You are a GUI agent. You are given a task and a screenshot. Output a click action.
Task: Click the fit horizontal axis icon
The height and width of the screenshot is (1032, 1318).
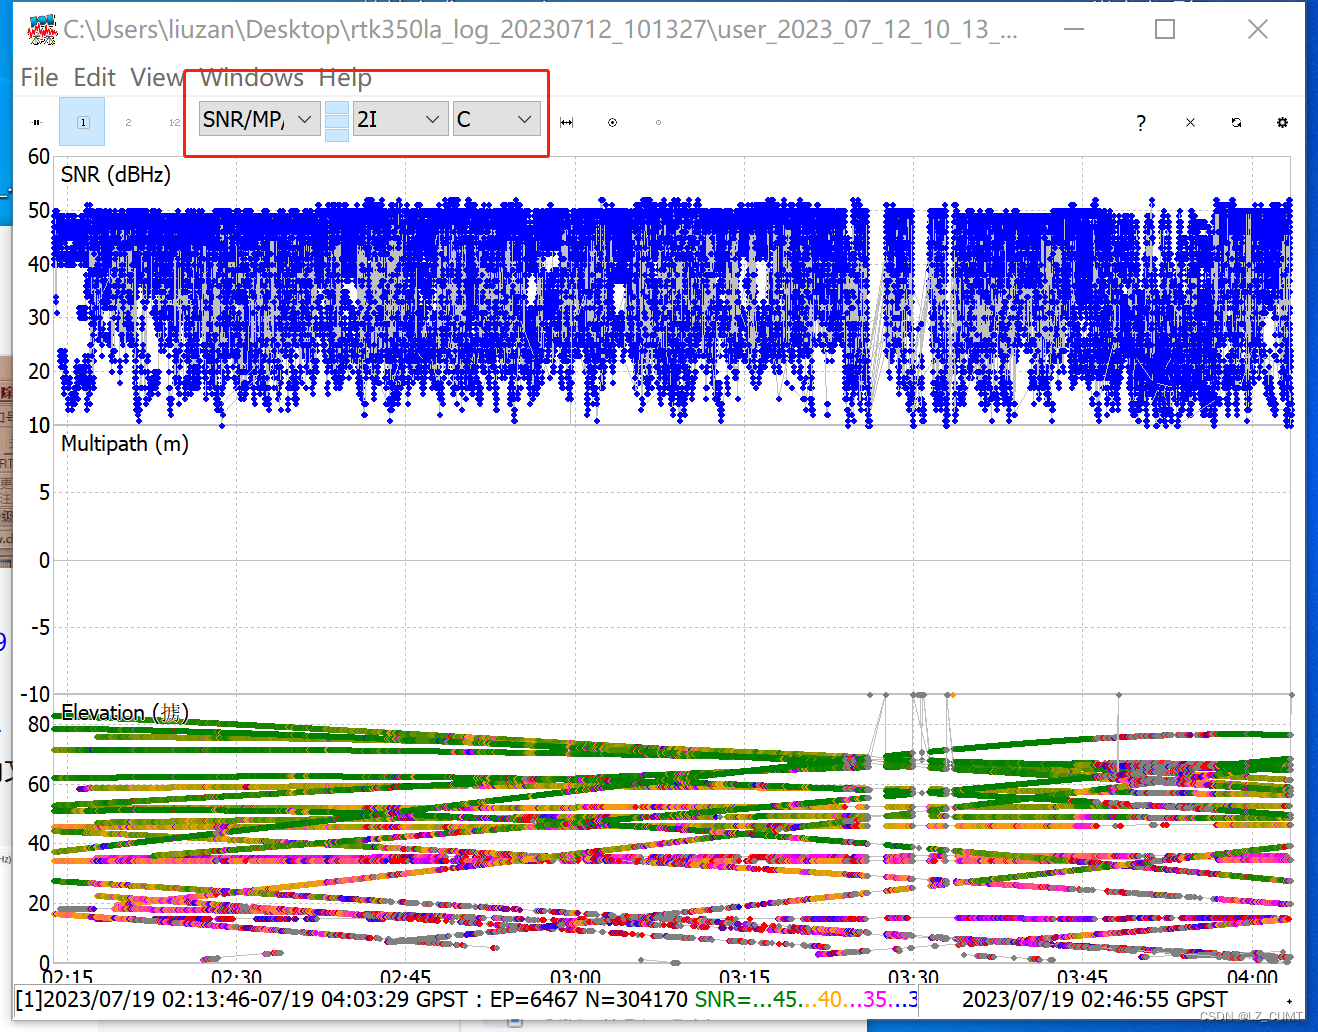tap(566, 122)
